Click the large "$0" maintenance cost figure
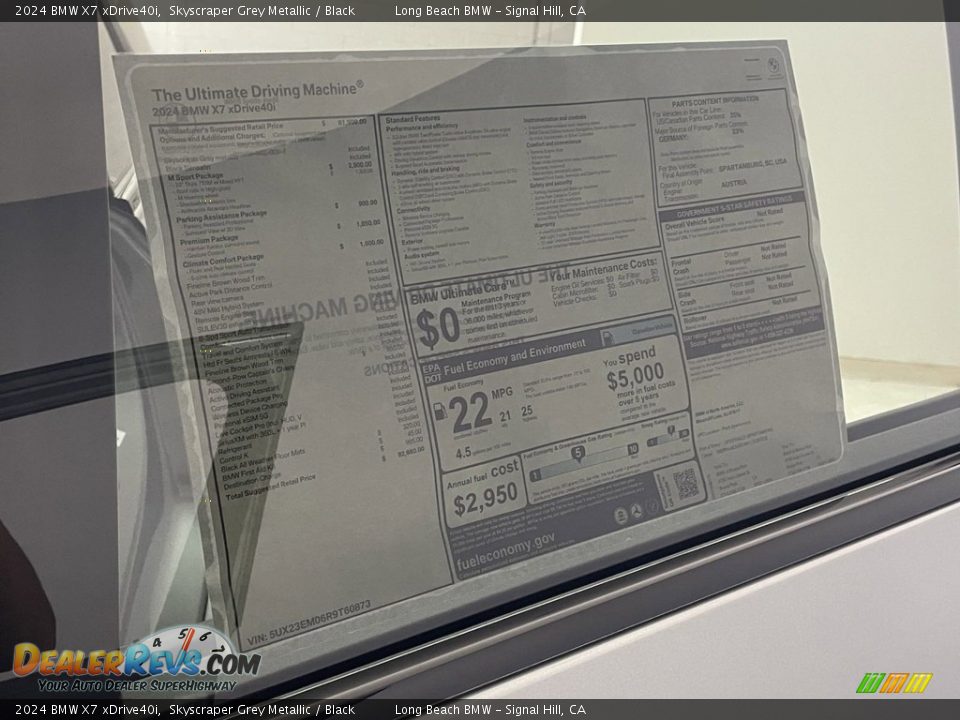The width and height of the screenshot is (960, 720). click(x=437, y=327)
